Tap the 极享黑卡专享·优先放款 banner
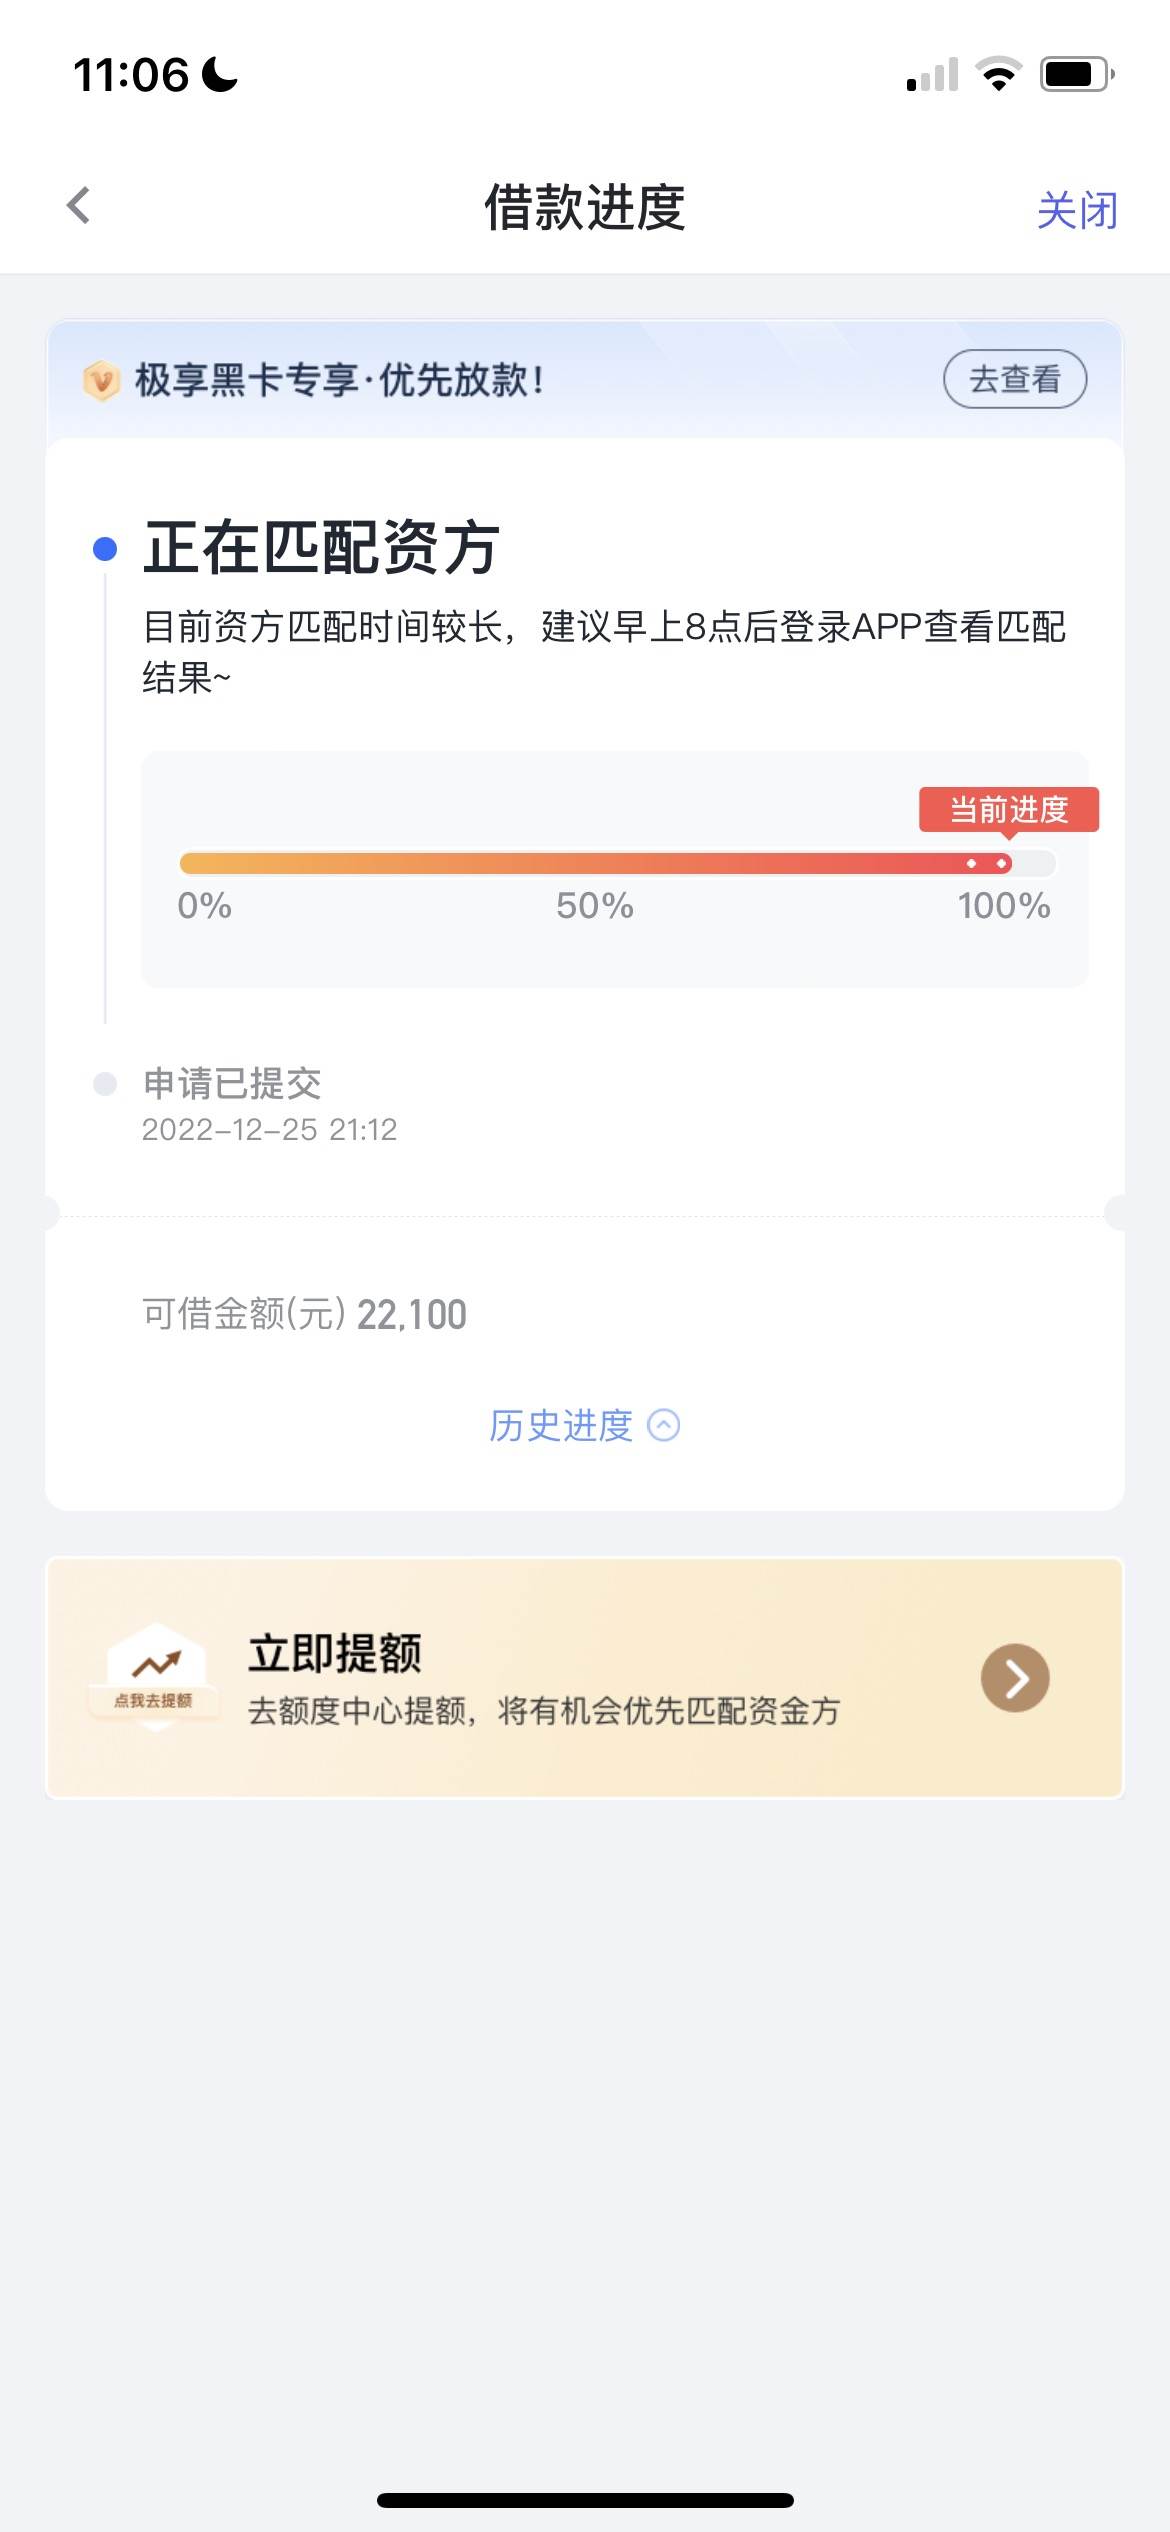The width and height of the screenshot is (1170, 2532). pos(585,380)
